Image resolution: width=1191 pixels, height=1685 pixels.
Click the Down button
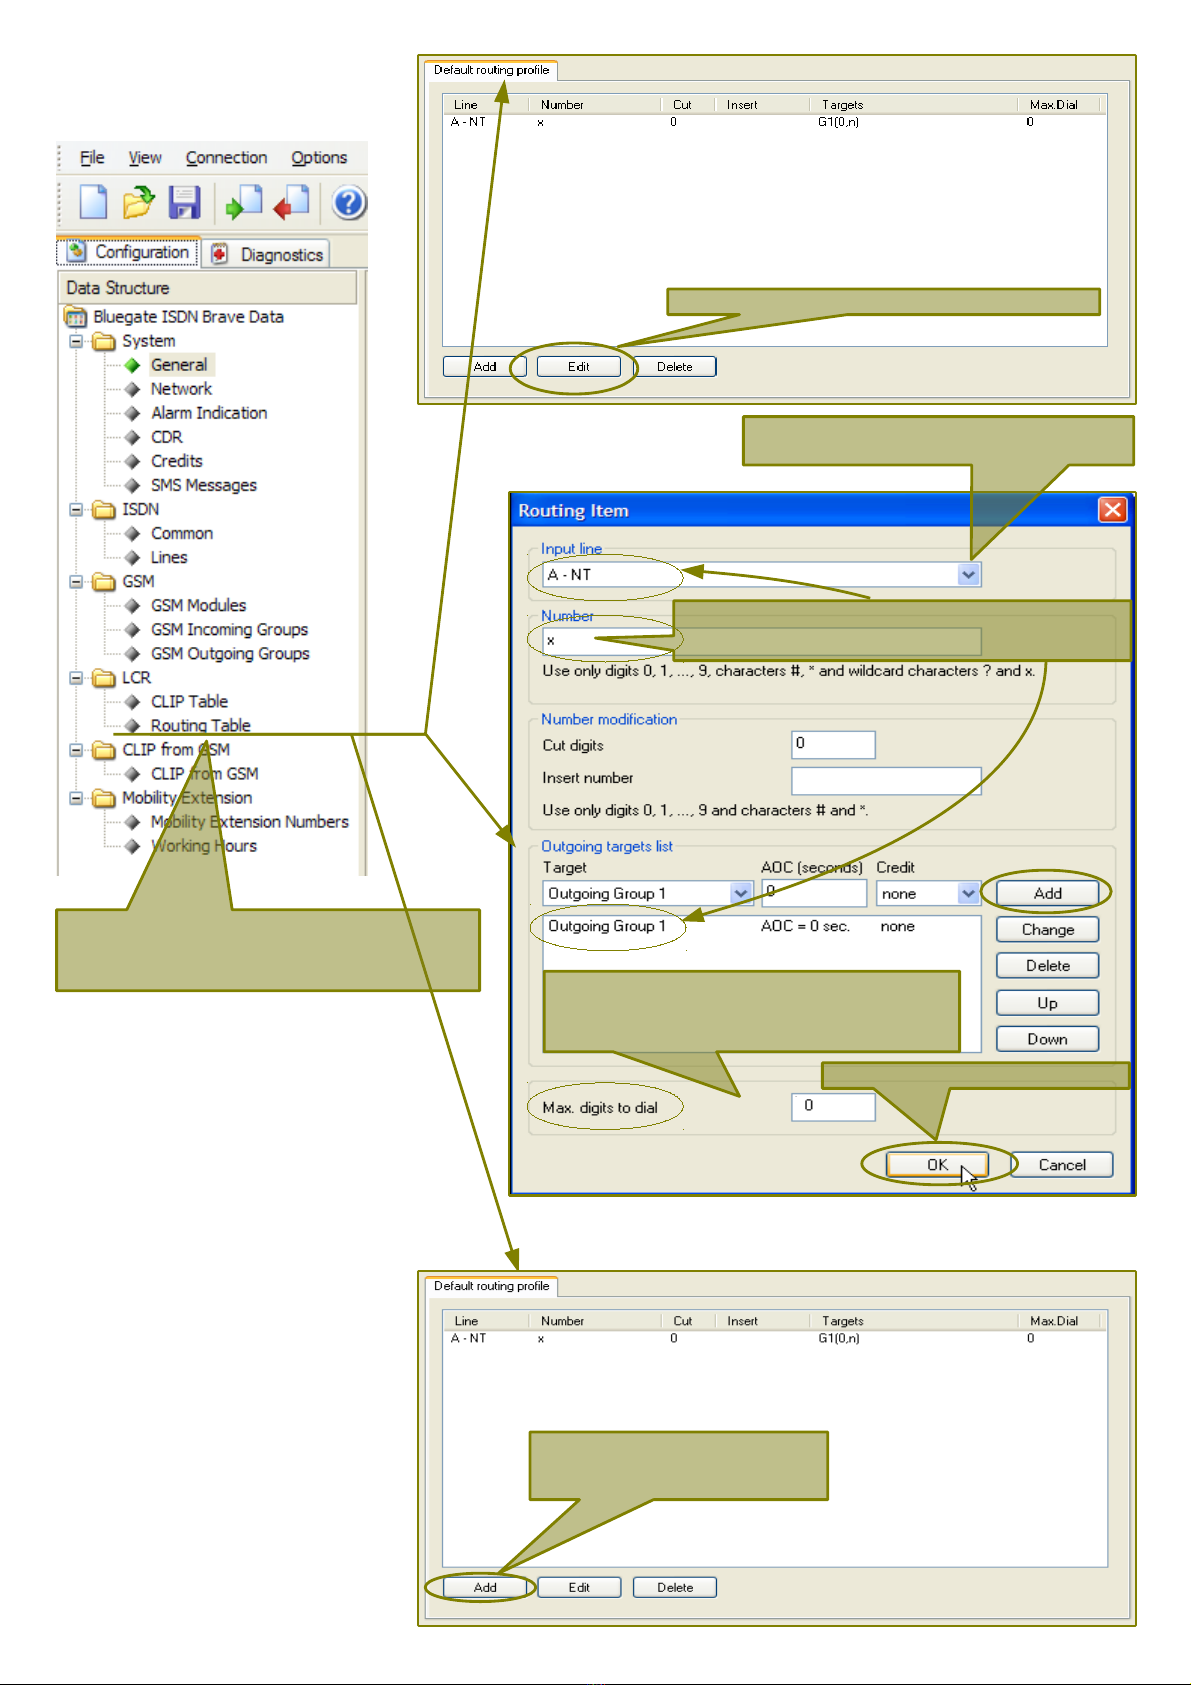tap(1047, 1039)
